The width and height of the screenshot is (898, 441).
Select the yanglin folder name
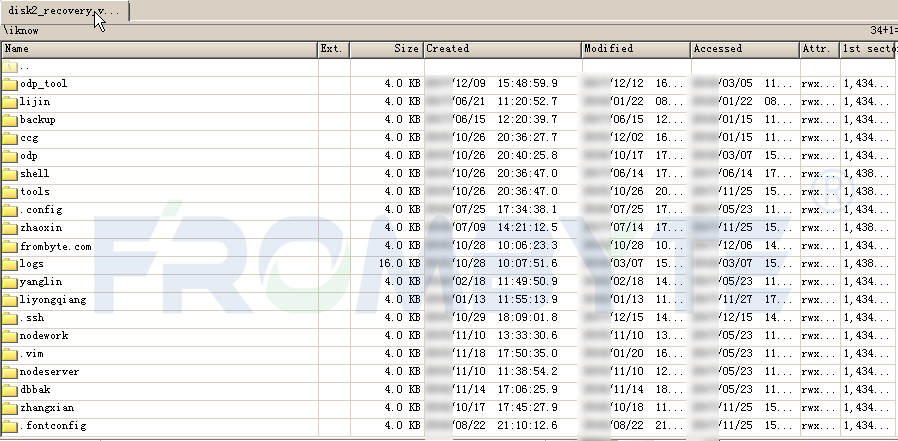(41, 282)
